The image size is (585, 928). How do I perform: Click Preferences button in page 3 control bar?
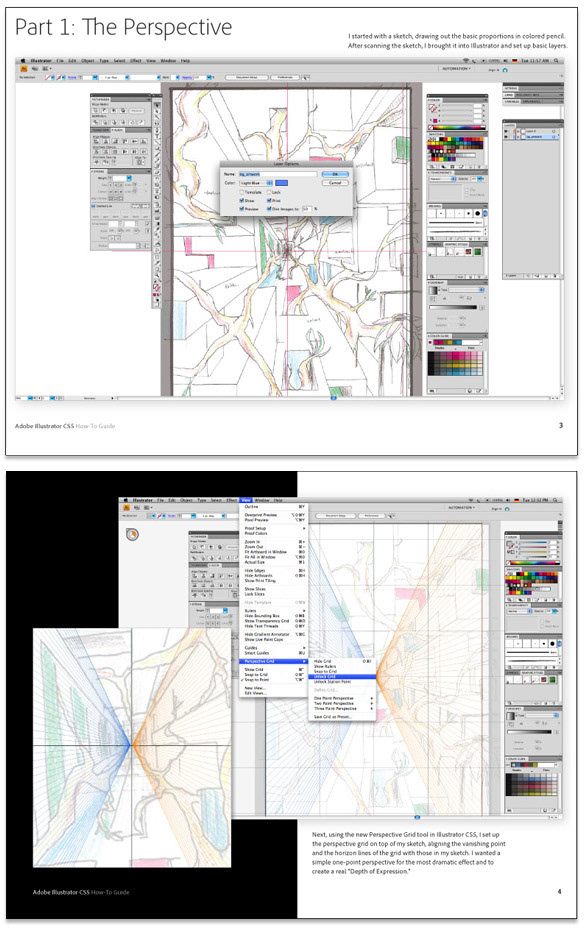pyautogui.click(x=285, y=78)
